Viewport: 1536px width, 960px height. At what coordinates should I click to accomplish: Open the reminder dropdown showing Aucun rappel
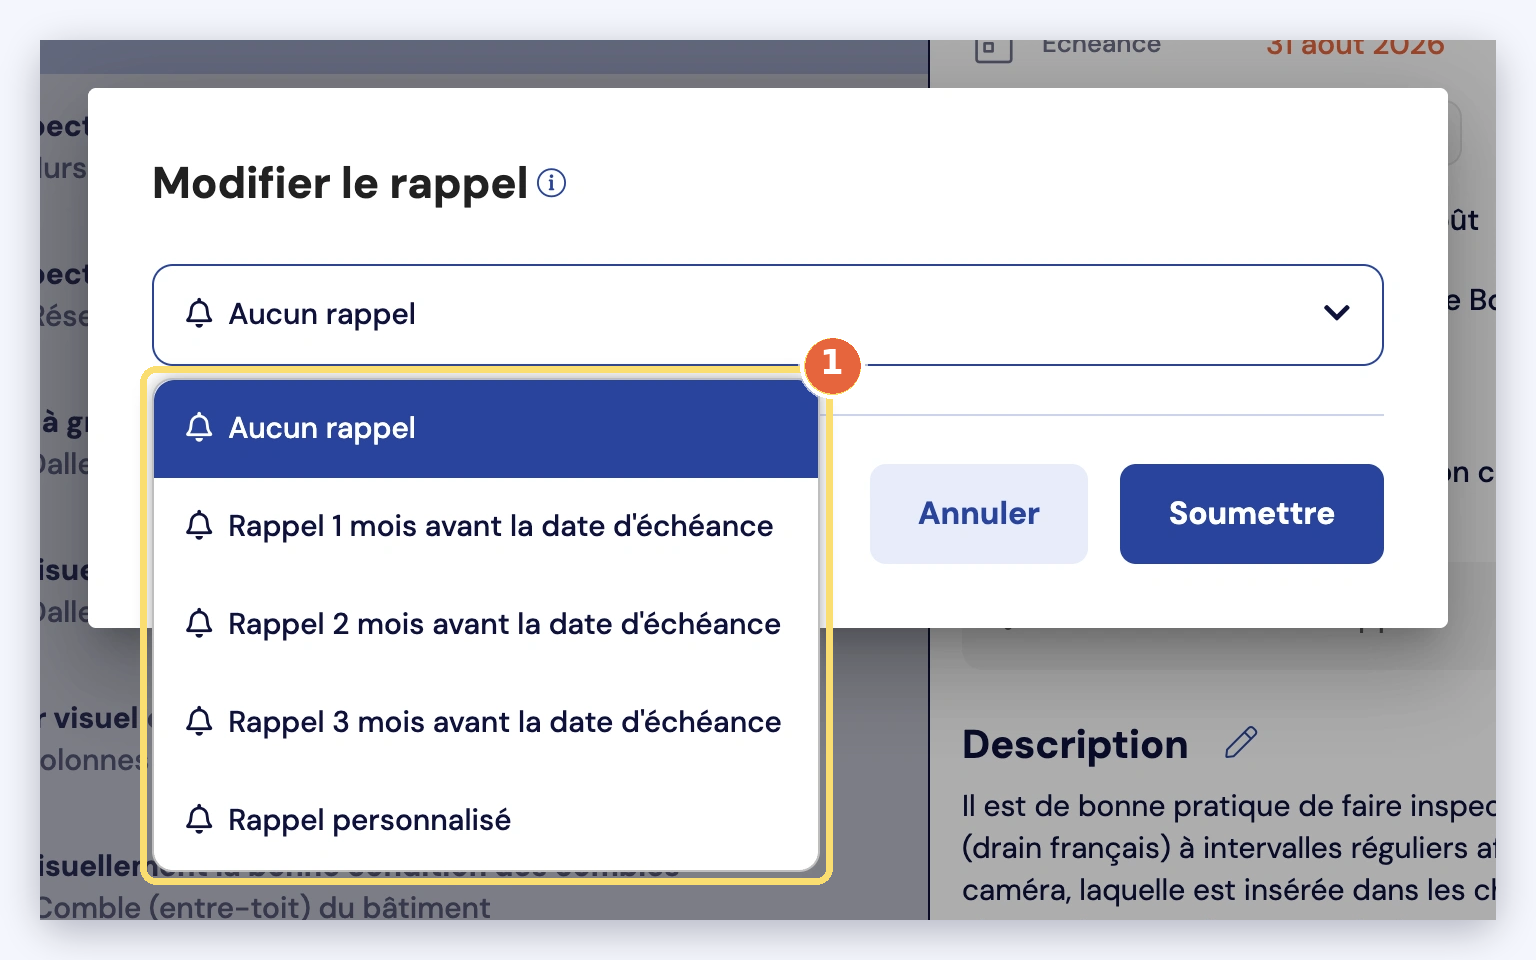coord(767,315)
